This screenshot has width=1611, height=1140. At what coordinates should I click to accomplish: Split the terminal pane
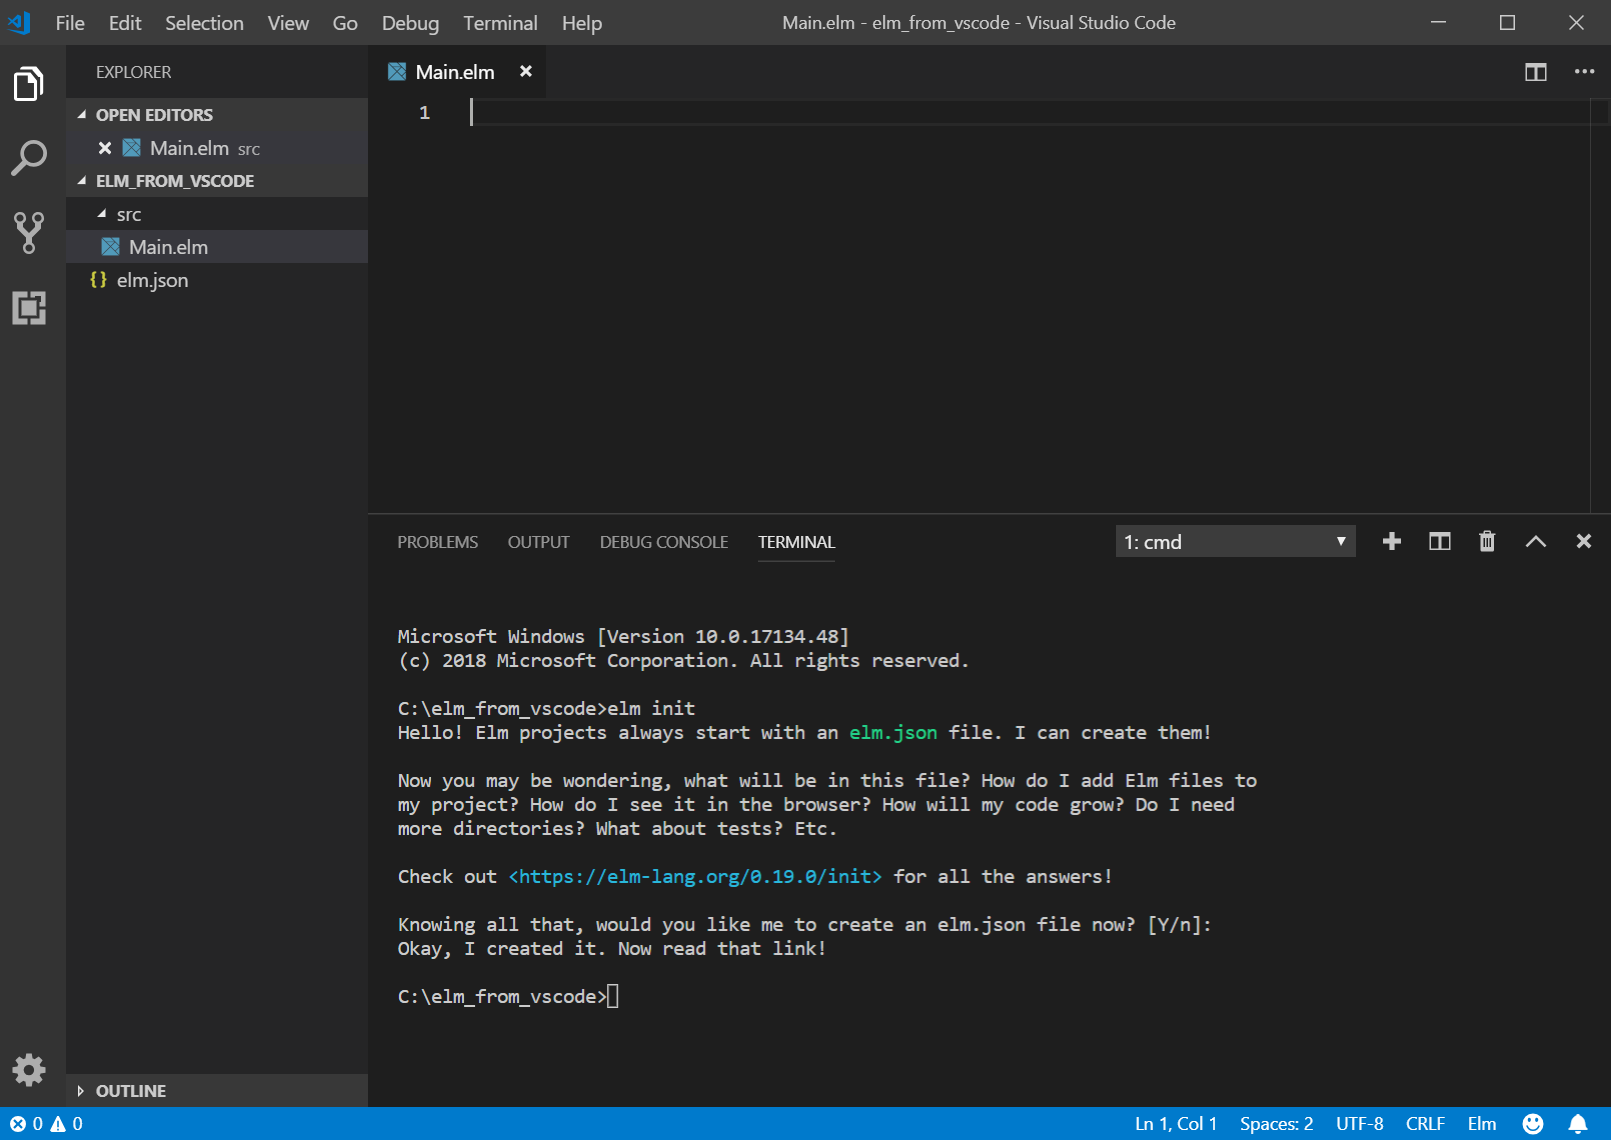point(1439,542)
